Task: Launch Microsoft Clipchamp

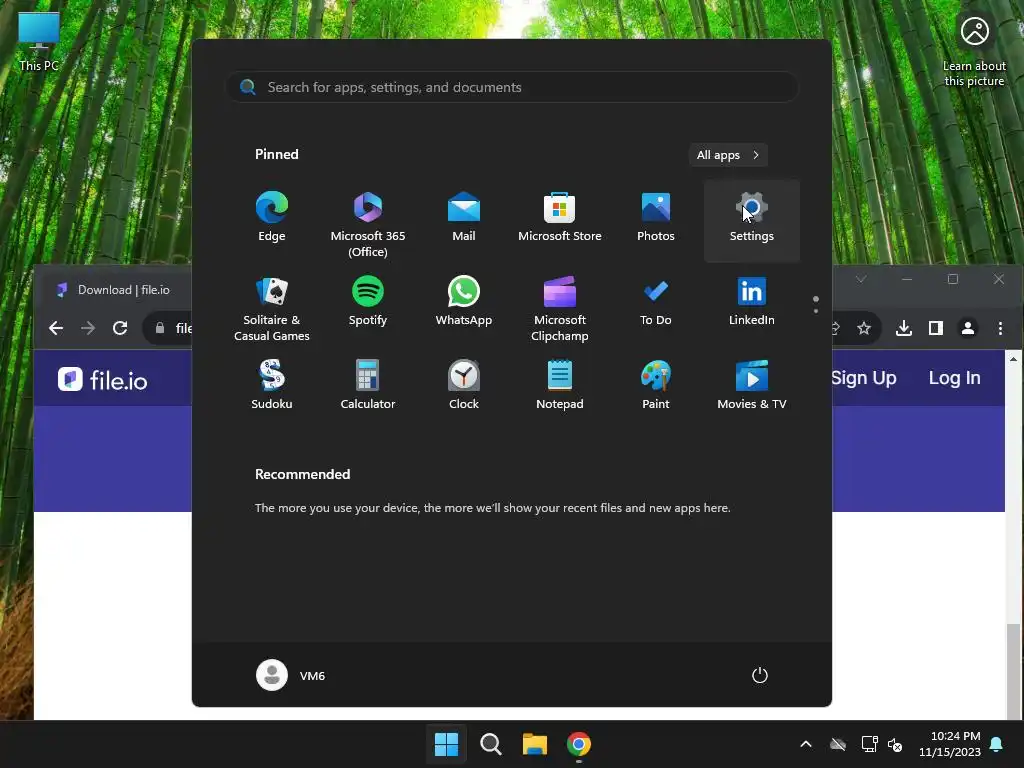Action: tap(560, 307)
